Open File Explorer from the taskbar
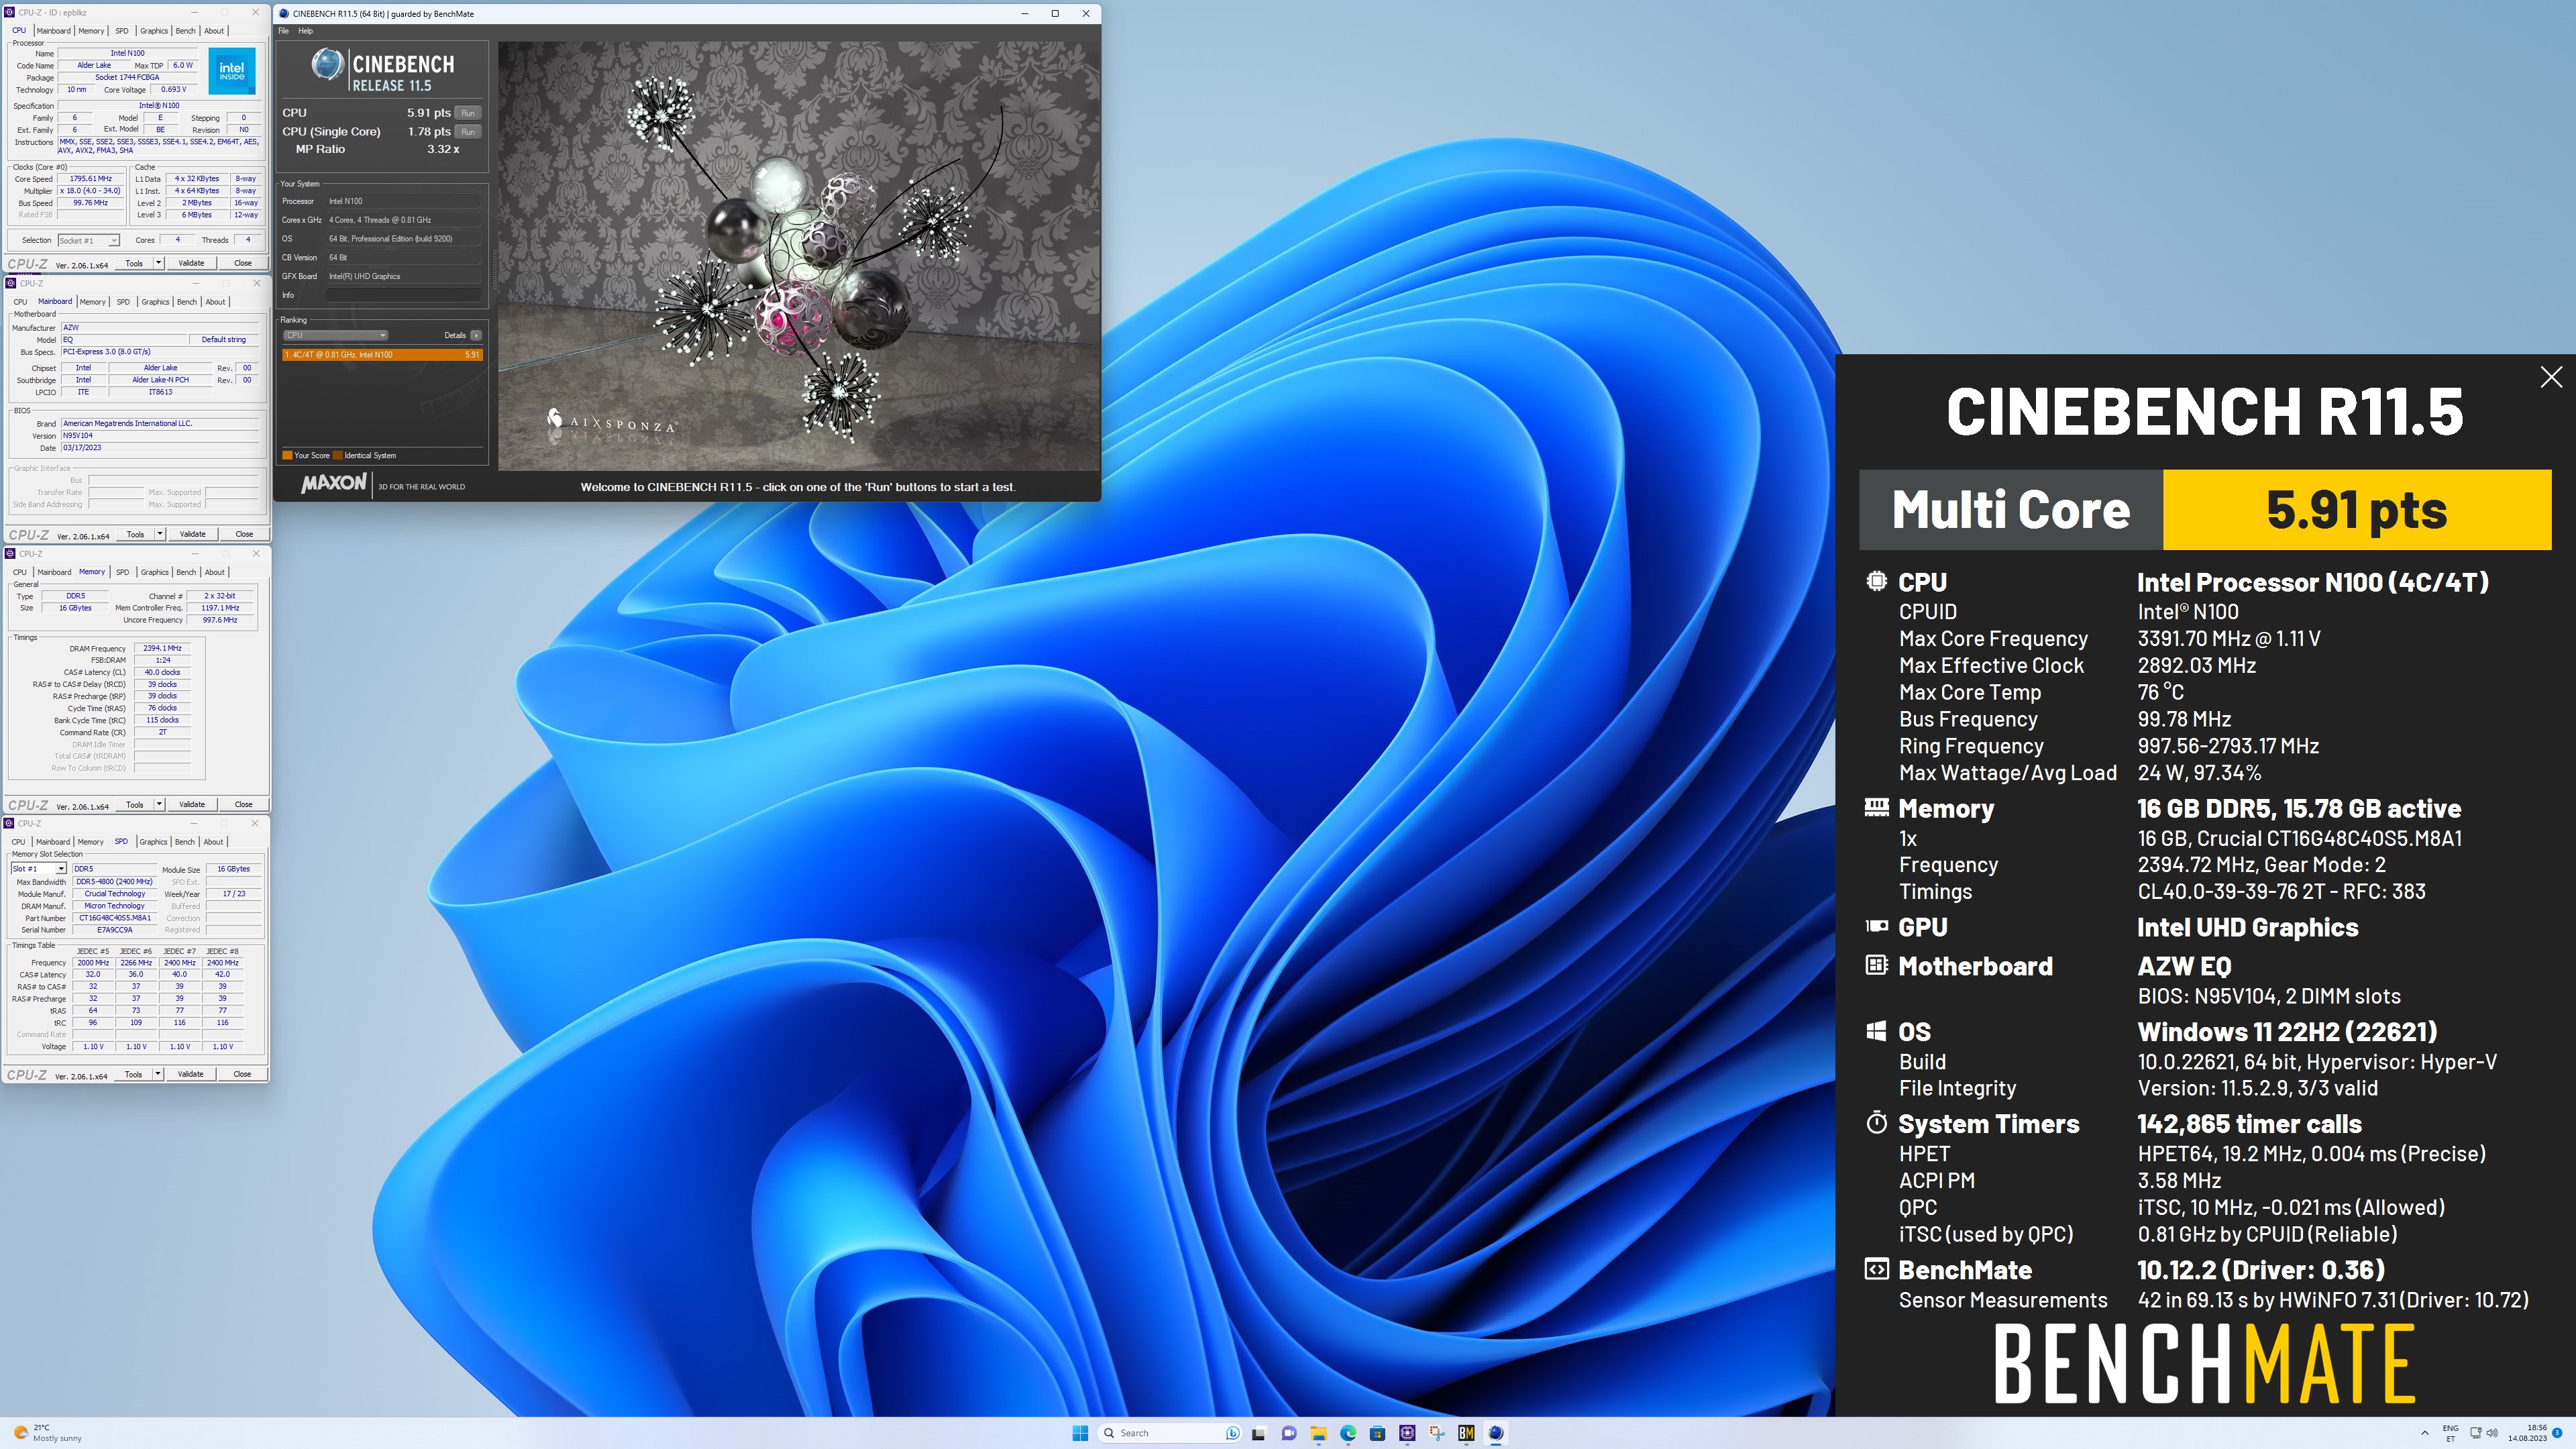The image size is (2576, 1449). tap(1318, 1433)
